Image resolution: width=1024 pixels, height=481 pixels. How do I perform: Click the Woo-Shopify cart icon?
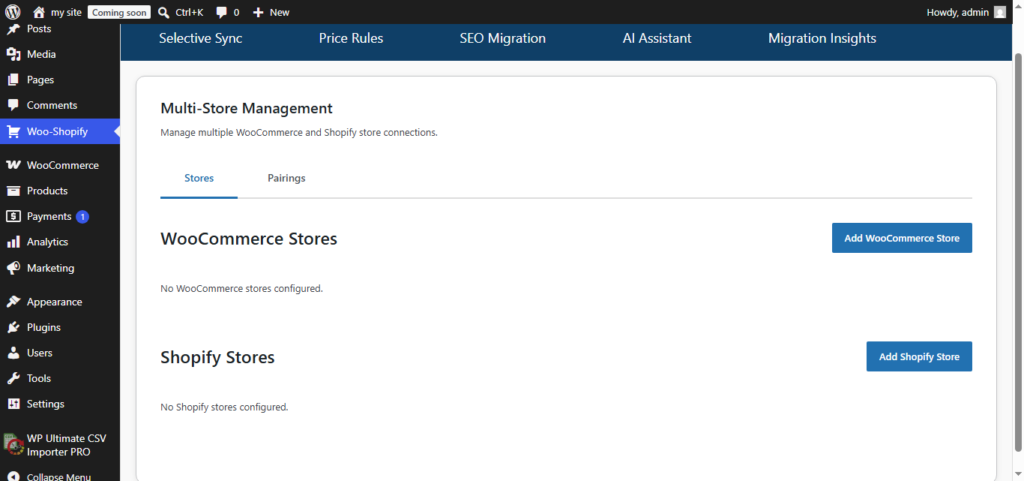pyautogui.click(x=13, y=132)
